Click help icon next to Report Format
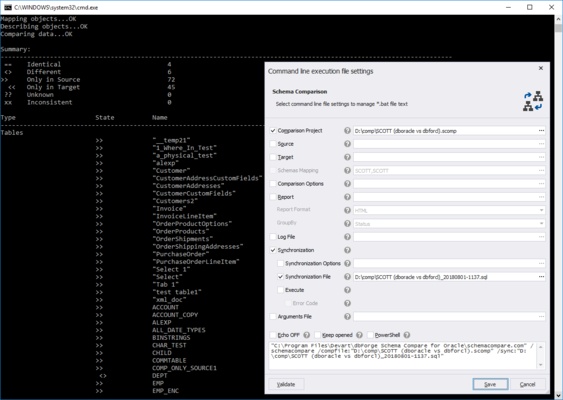This screenshot has width=563, height=400. (x=347, y=210)
